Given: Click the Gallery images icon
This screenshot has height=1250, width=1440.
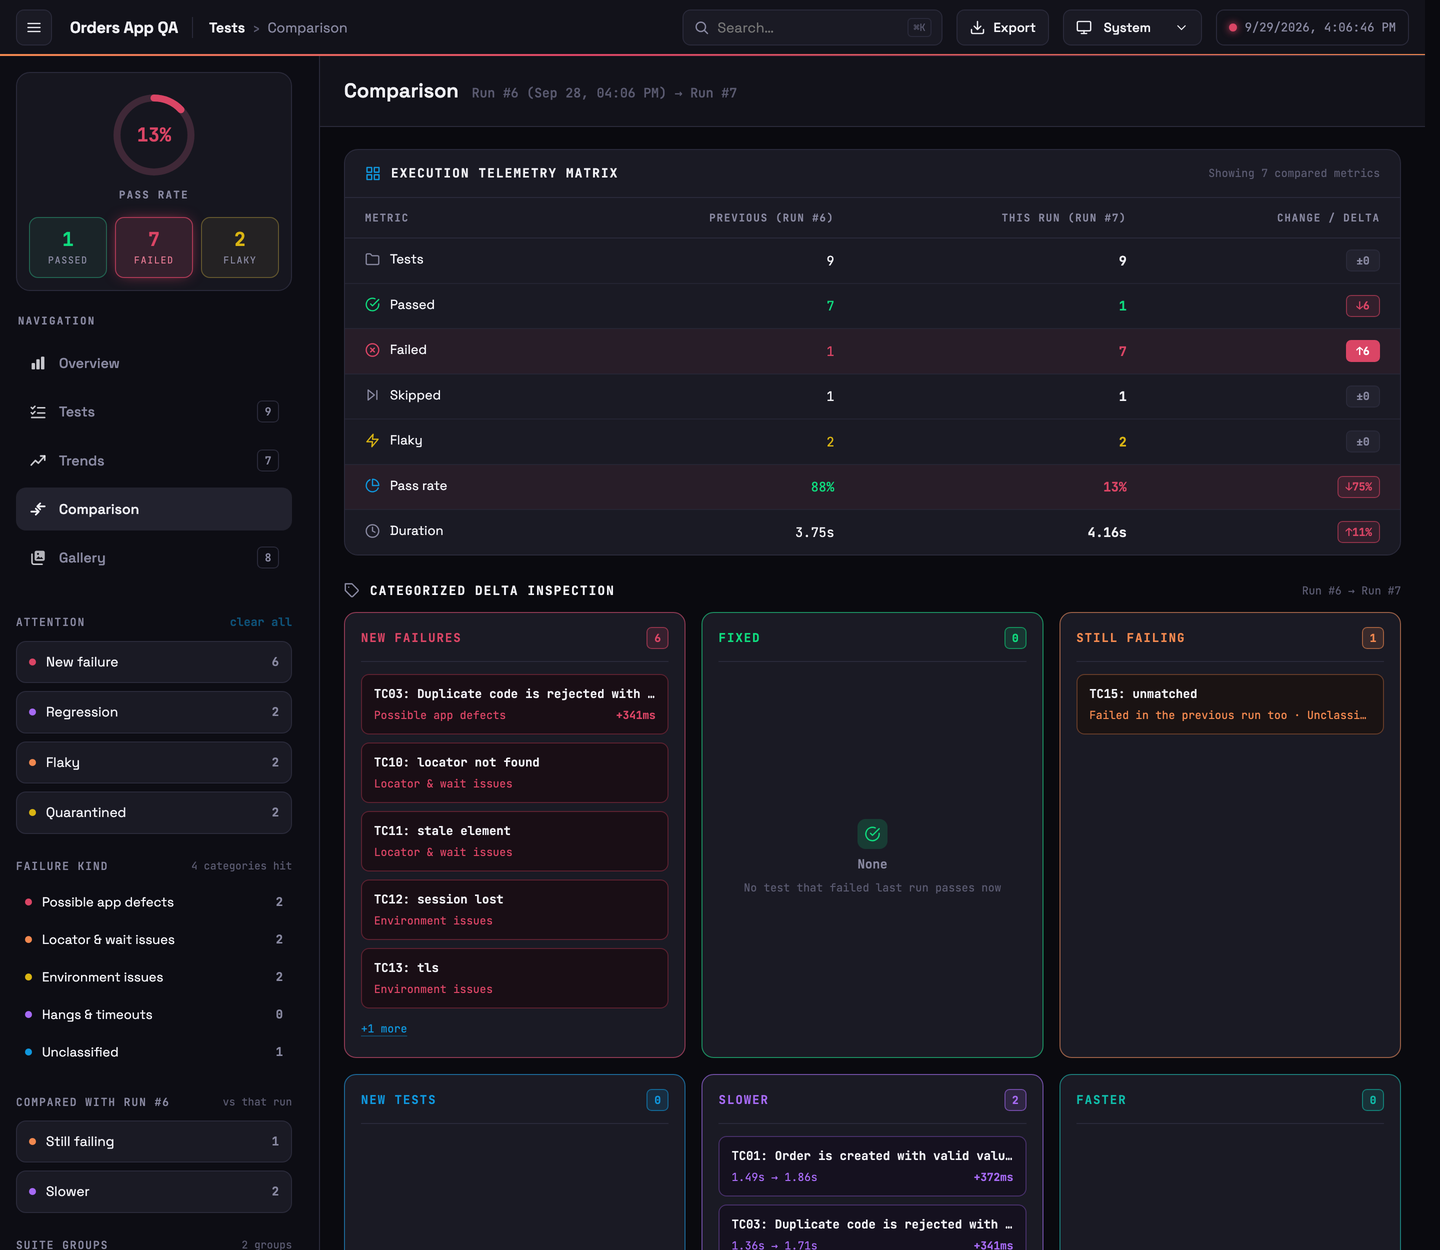Looking at the screenshot, I should (x=38, y=558).
